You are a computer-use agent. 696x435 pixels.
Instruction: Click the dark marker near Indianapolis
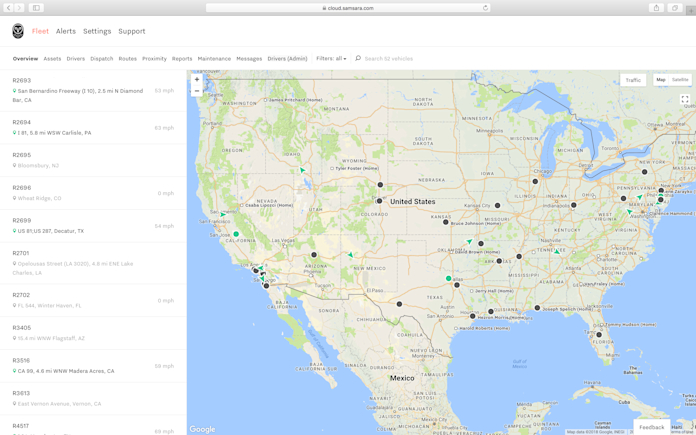click(x=574, y=205)
